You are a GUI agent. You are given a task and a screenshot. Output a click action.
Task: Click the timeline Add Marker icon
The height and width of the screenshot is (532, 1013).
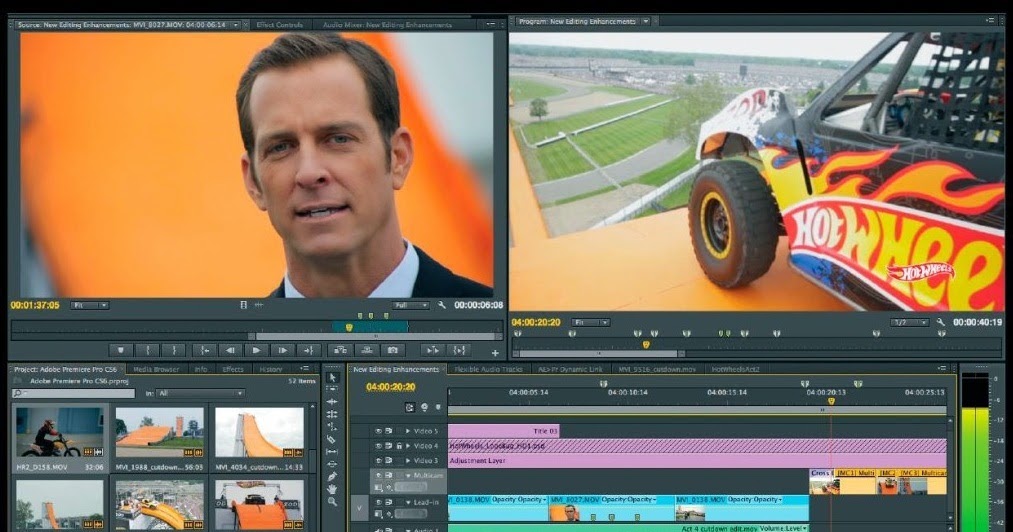[438, 407]
